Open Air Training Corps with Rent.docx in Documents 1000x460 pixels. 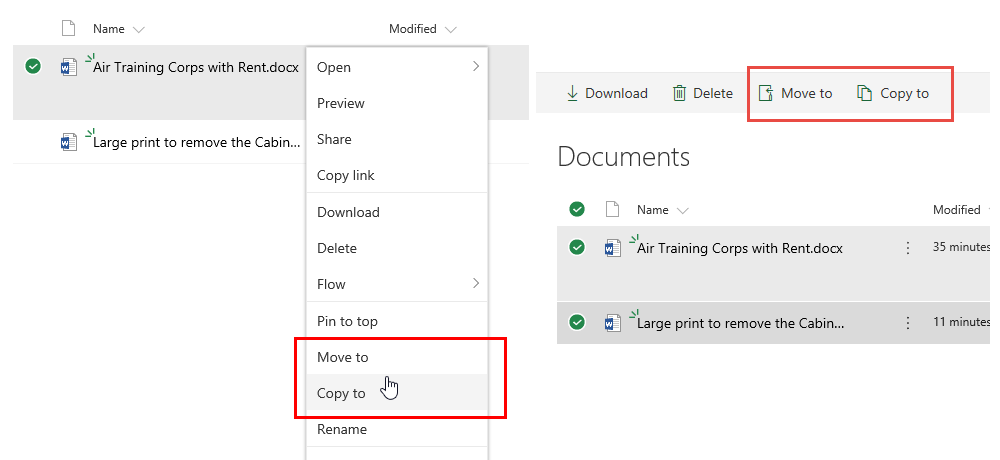(x=740, y=248)
